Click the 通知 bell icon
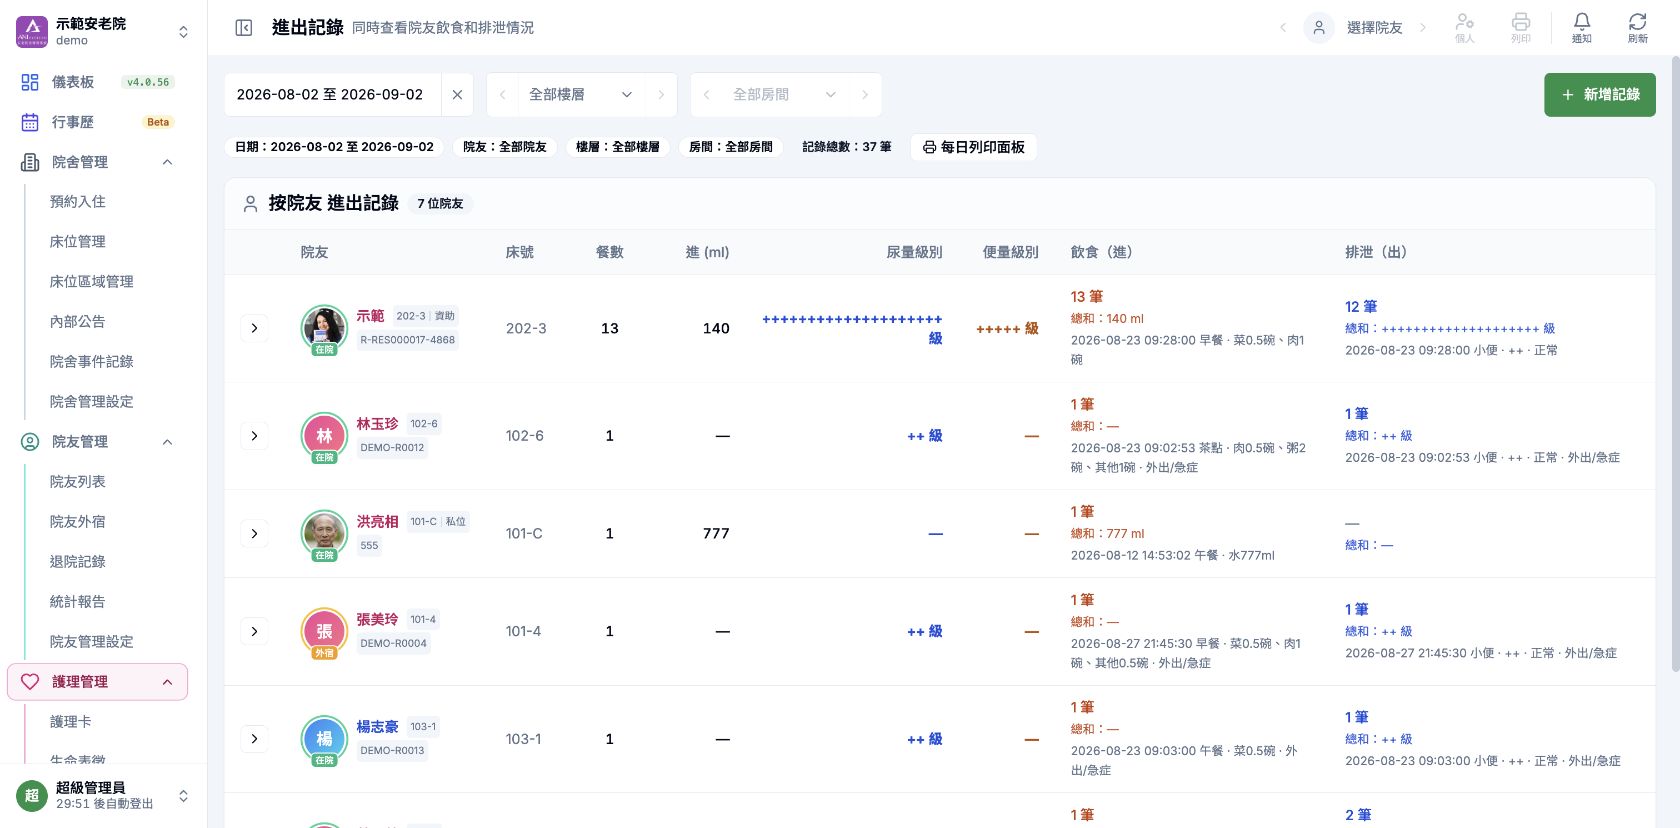This screenshot has height=828, width=1680. click(1581, 28)
